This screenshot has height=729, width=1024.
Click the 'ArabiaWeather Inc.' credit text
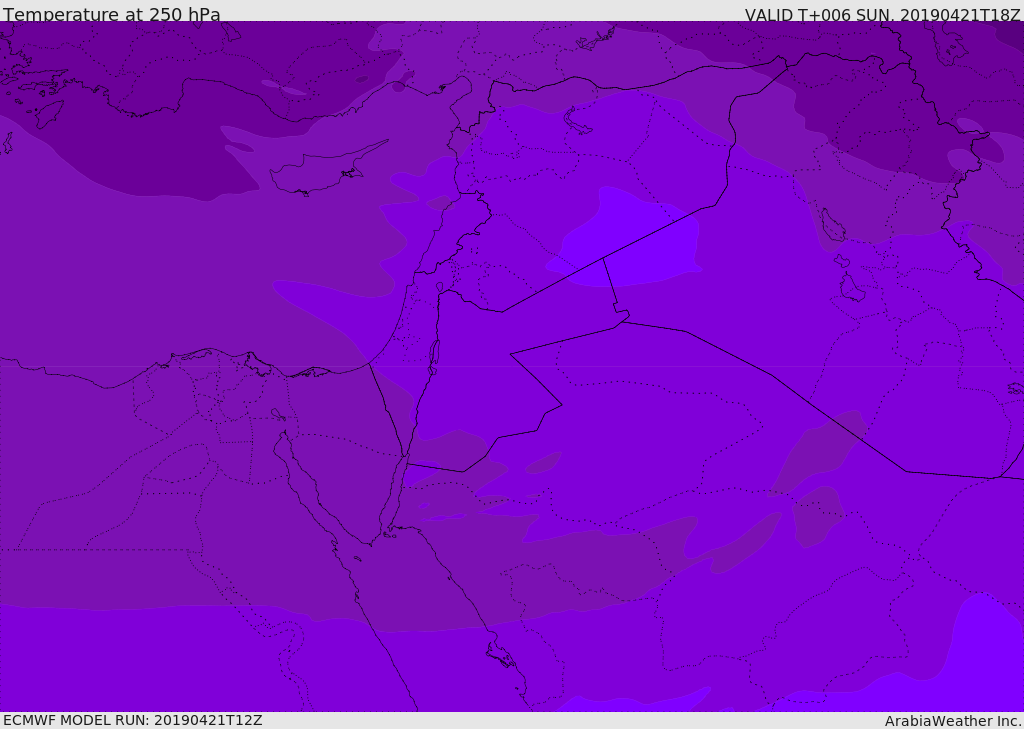953,721
